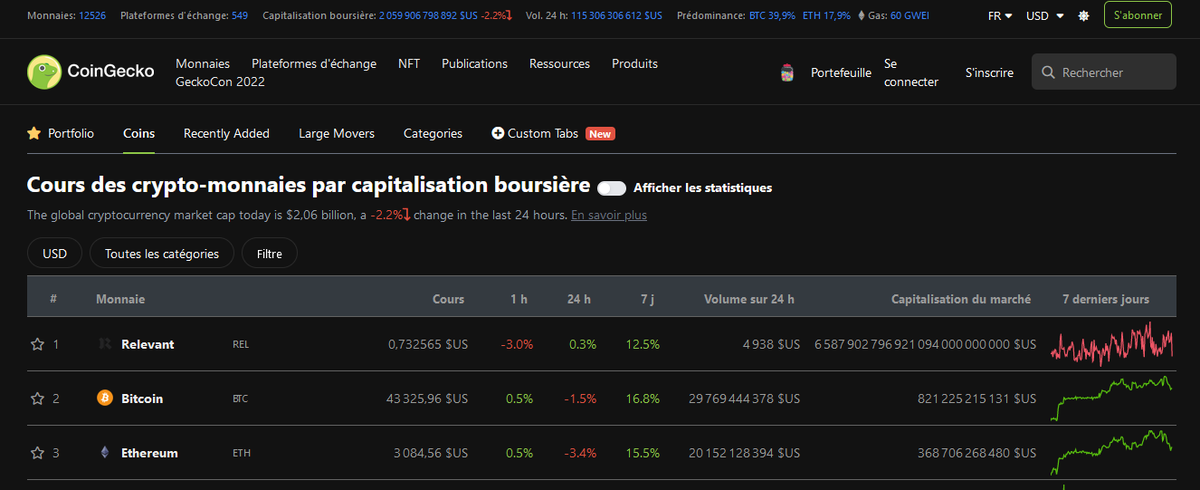Image resolution: width=1200 pixels, height=490 pixels.
Task: Sort by the 24 h column header
Action: (579, 299)
